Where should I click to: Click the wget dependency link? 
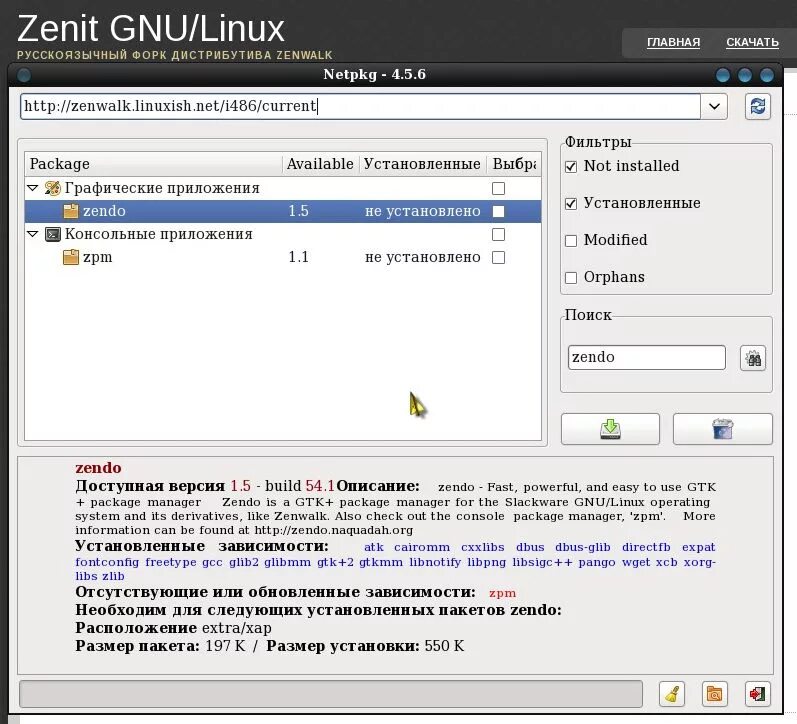636,562
